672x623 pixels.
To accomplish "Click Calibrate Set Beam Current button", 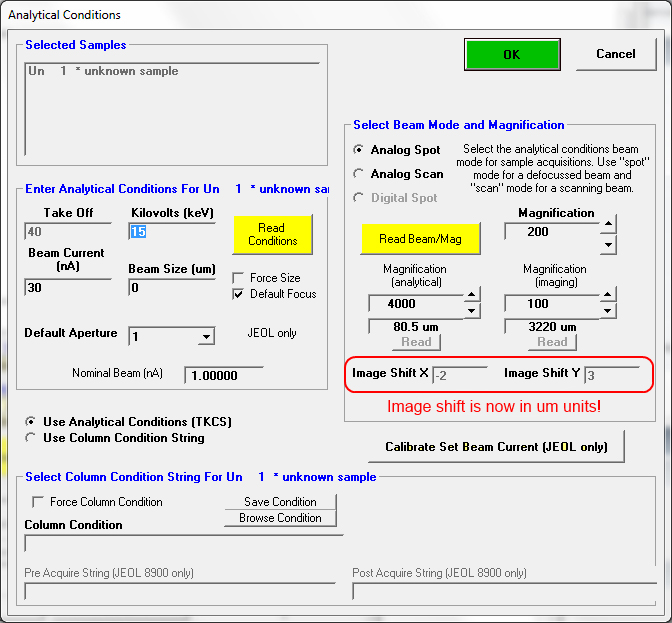I will point(496,447).
